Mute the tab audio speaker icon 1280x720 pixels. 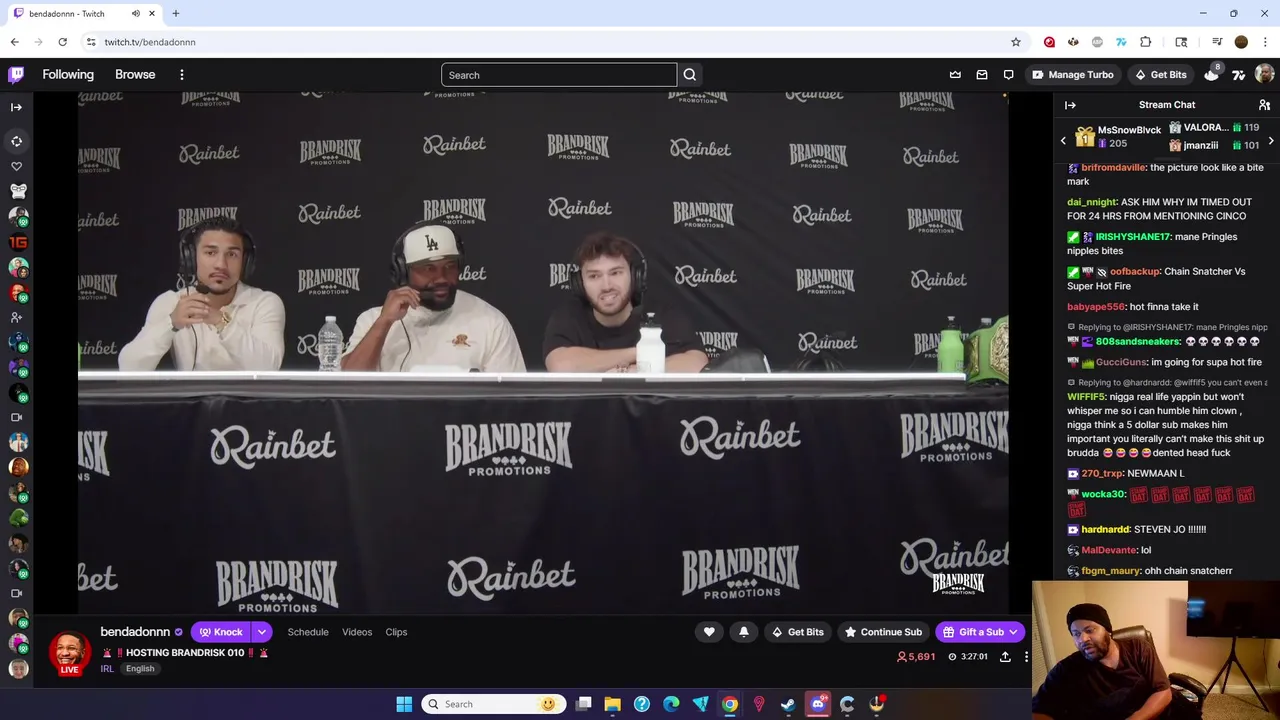click(136, 14)
